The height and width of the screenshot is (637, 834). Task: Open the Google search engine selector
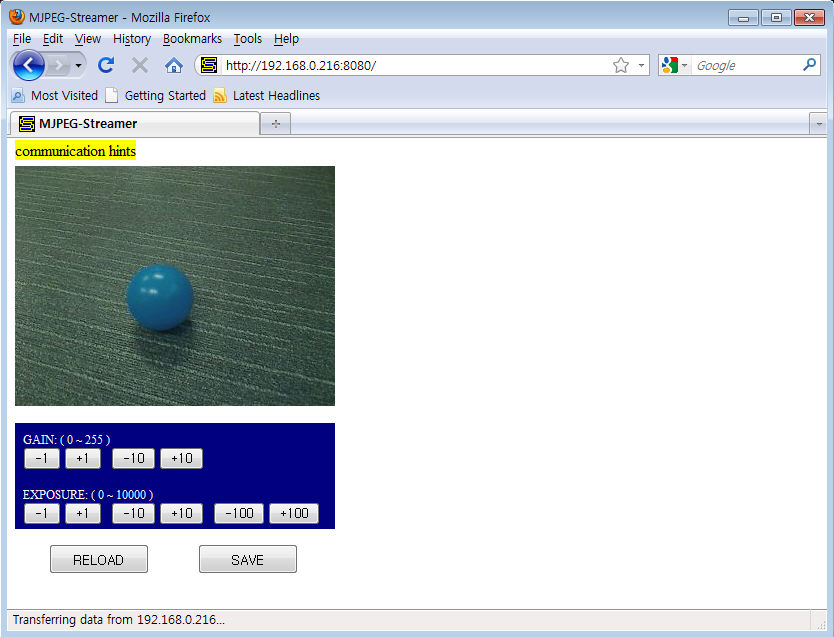coord(674,65)
